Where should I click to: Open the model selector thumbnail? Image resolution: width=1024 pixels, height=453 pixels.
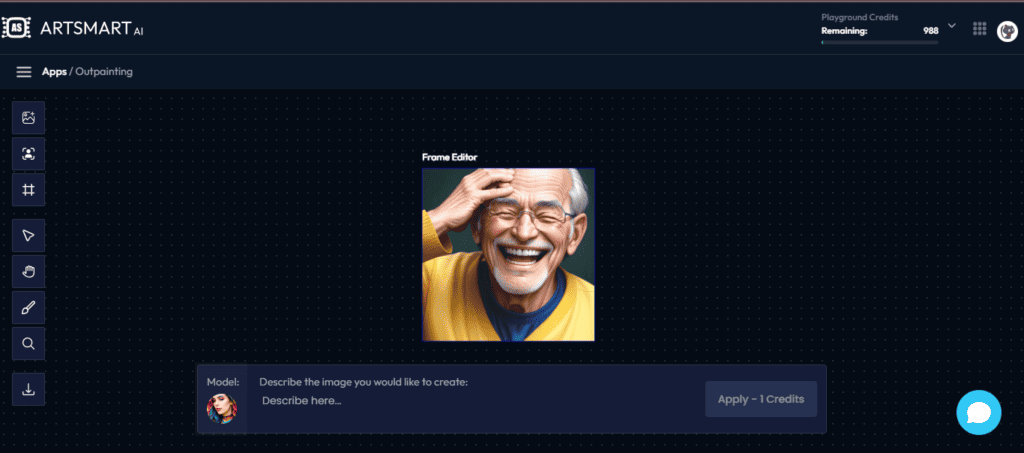[222, 409]
